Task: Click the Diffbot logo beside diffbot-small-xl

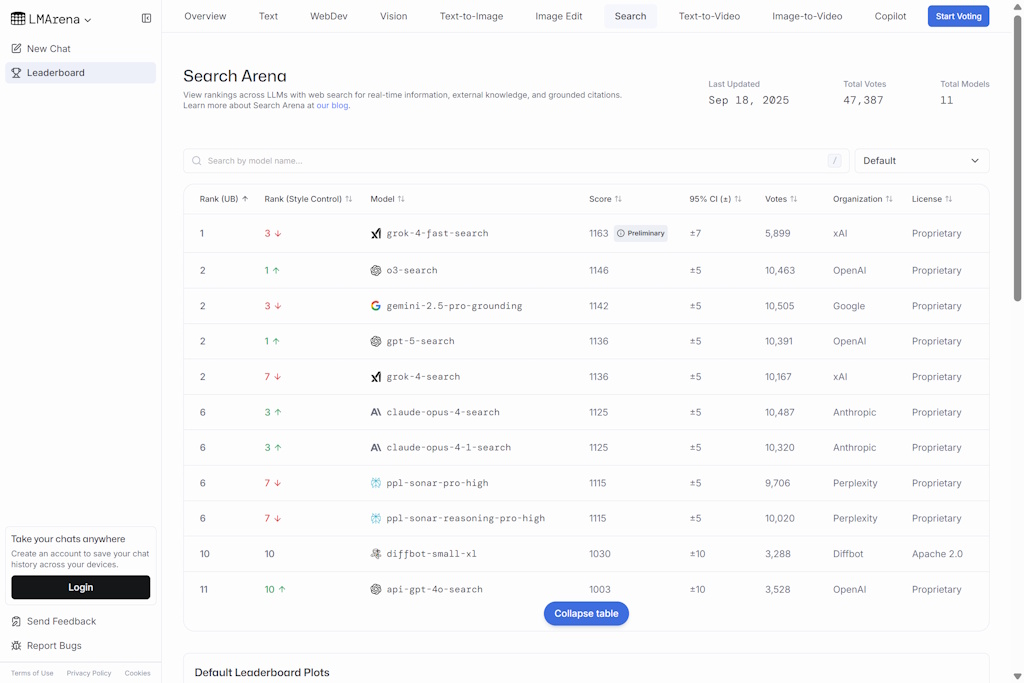Action: (x=376, y=554)
